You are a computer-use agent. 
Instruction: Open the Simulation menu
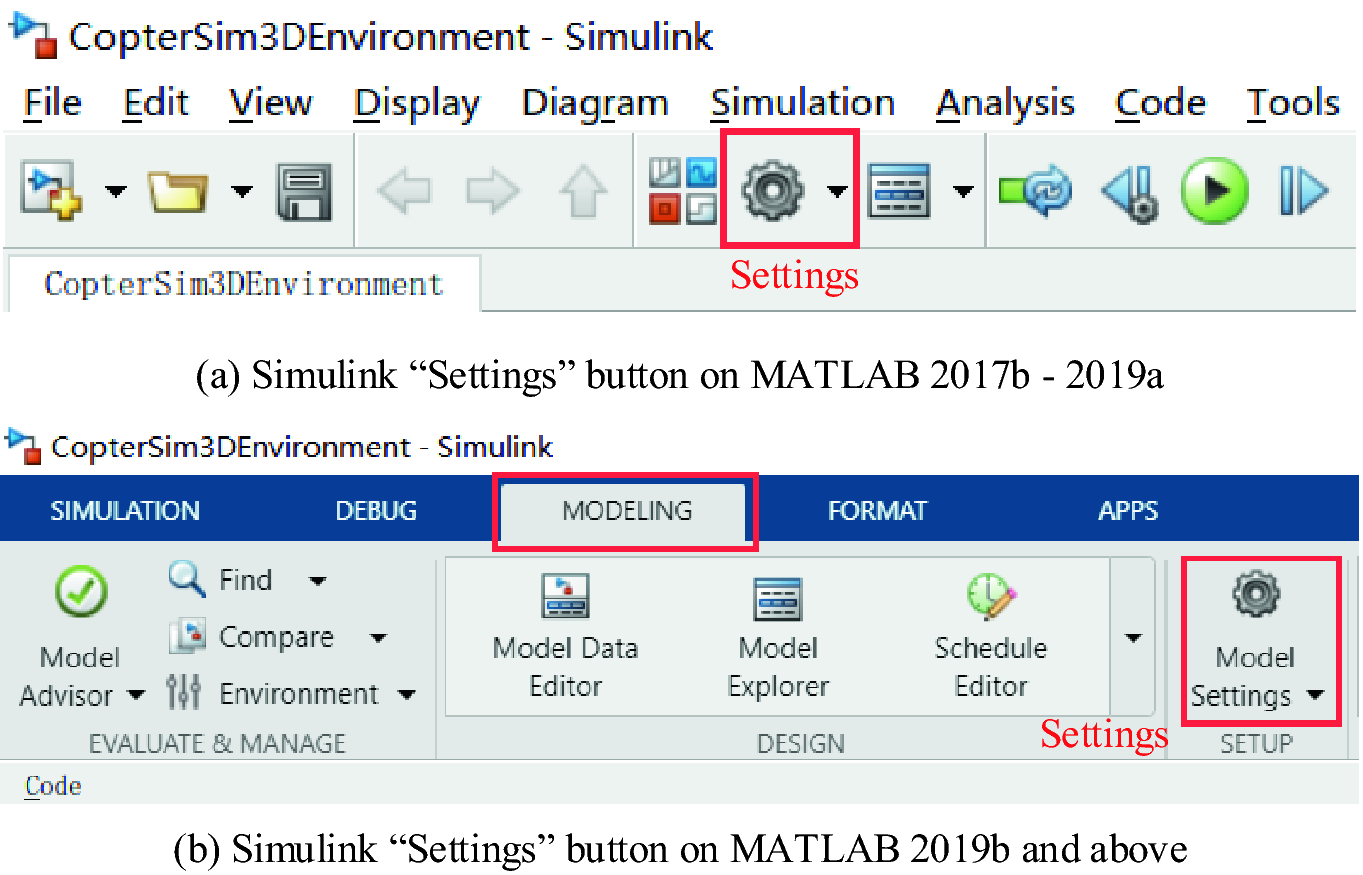[x=802, y=103]
